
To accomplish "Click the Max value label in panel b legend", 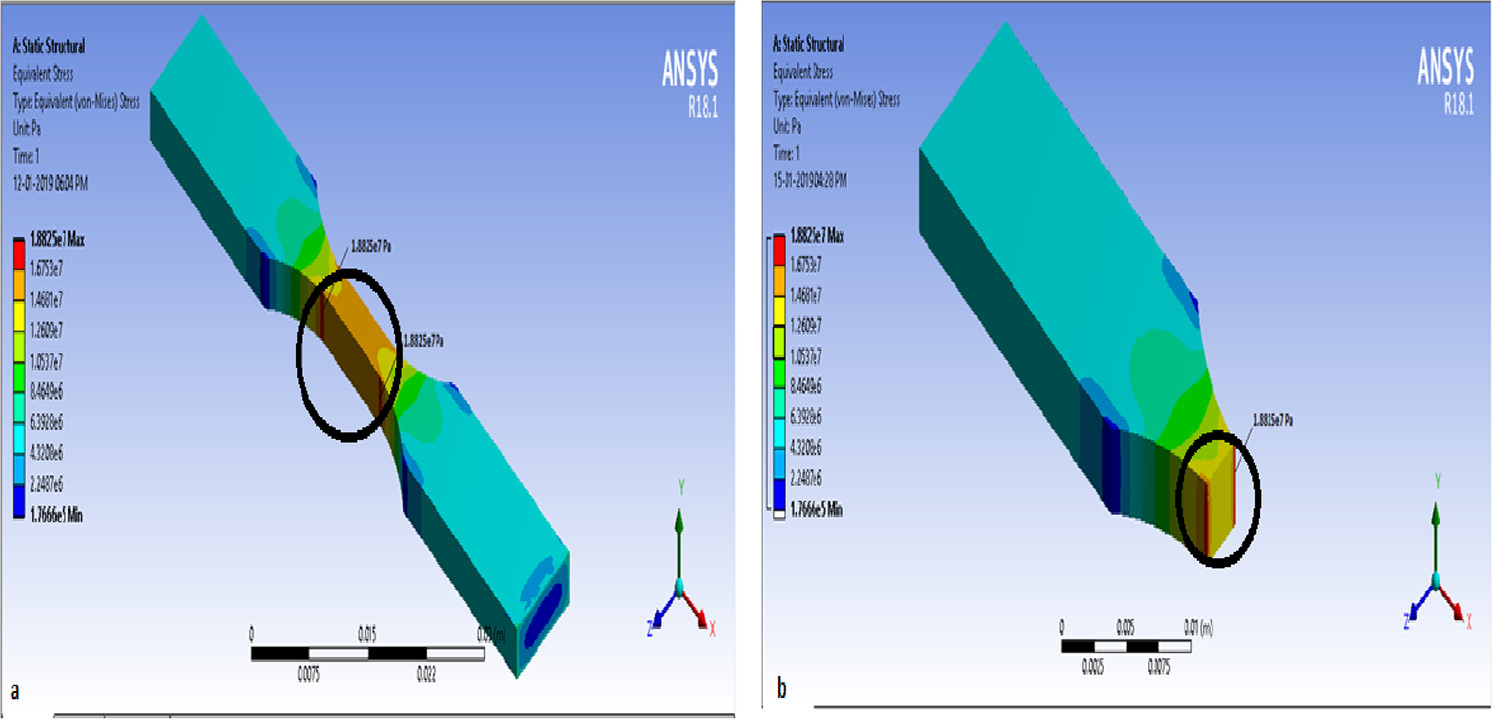I will click(817, 237).
